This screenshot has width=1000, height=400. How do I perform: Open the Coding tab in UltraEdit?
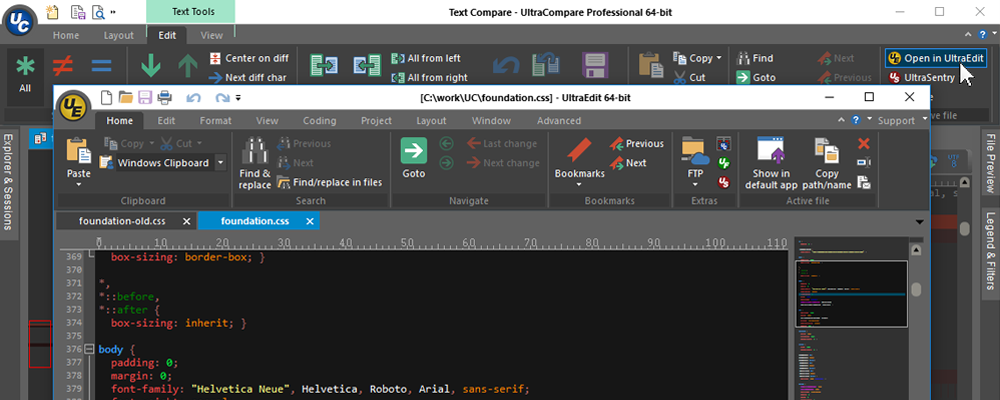pos(320,121)
